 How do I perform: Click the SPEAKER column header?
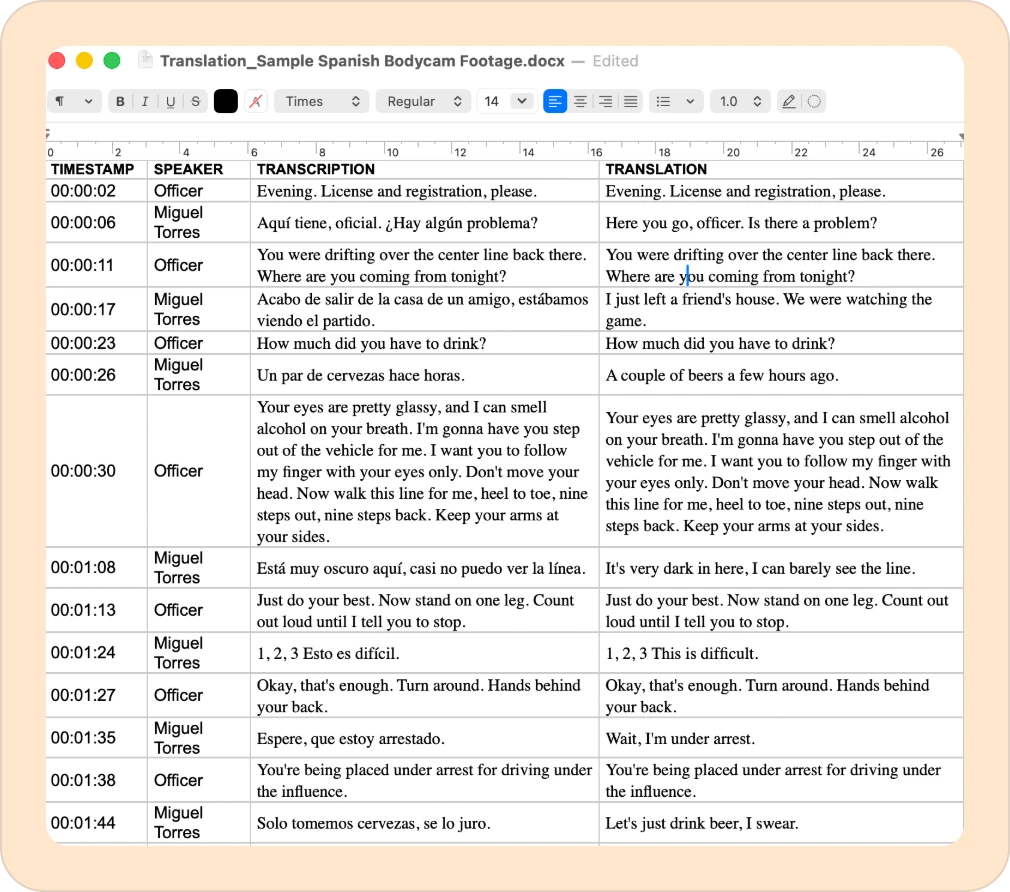tap(188, 169)
